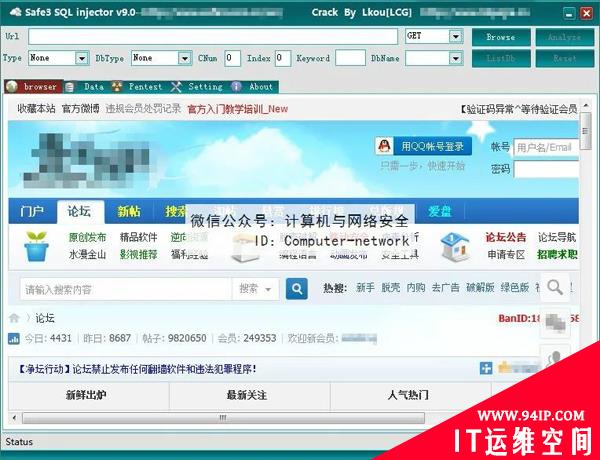Viewport: 600px width, 460px height.
Task: Click hot search term 去广告
Action: point(445,288)
